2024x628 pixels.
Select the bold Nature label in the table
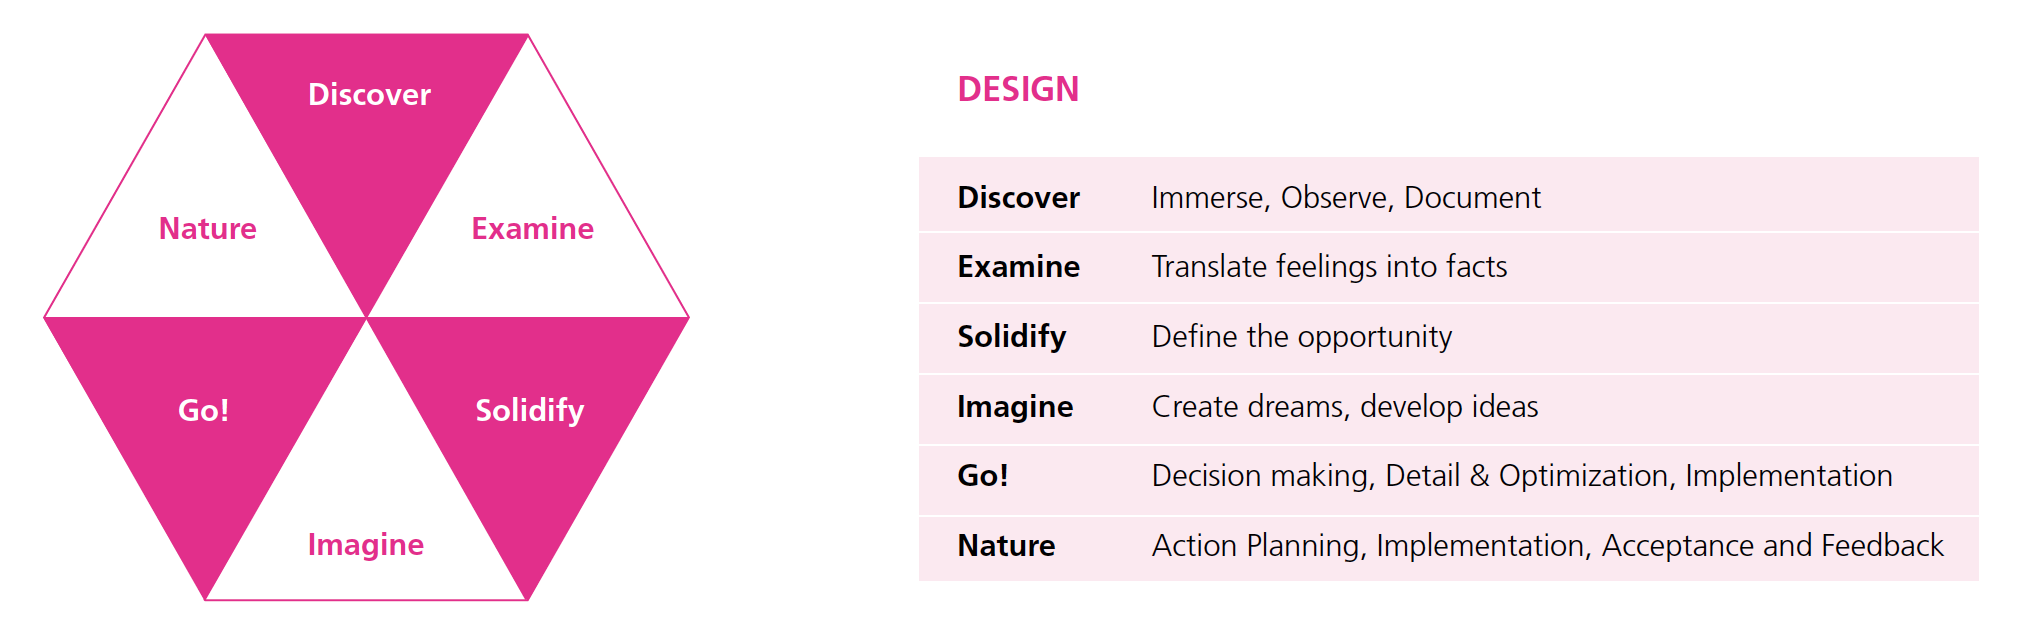(x=1006, y=546)
